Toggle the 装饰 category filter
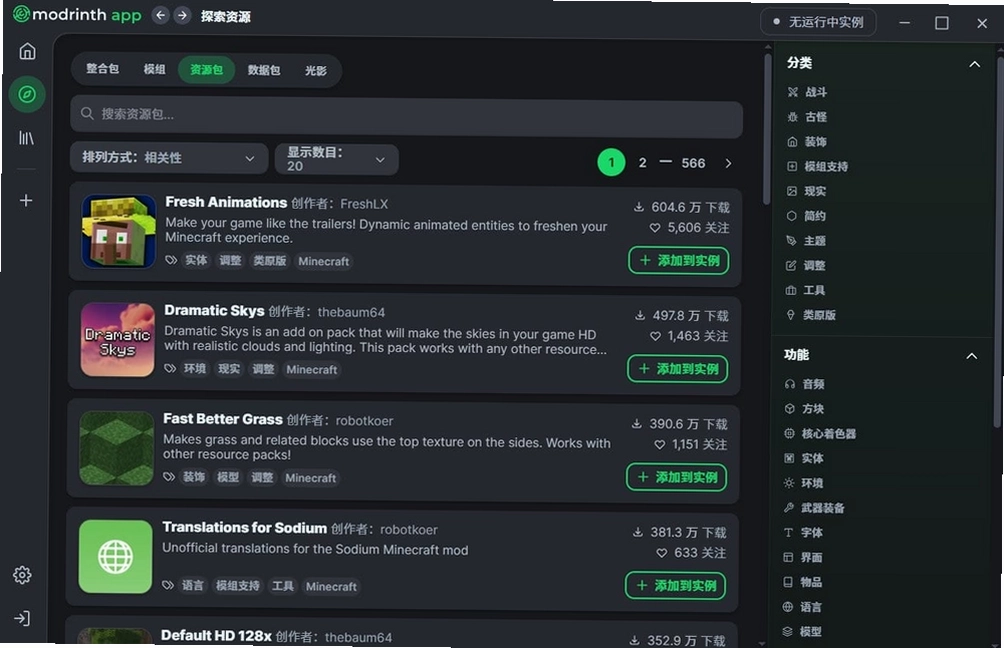The width and height of the screenshot is (1004, 648). coord(807,142)
